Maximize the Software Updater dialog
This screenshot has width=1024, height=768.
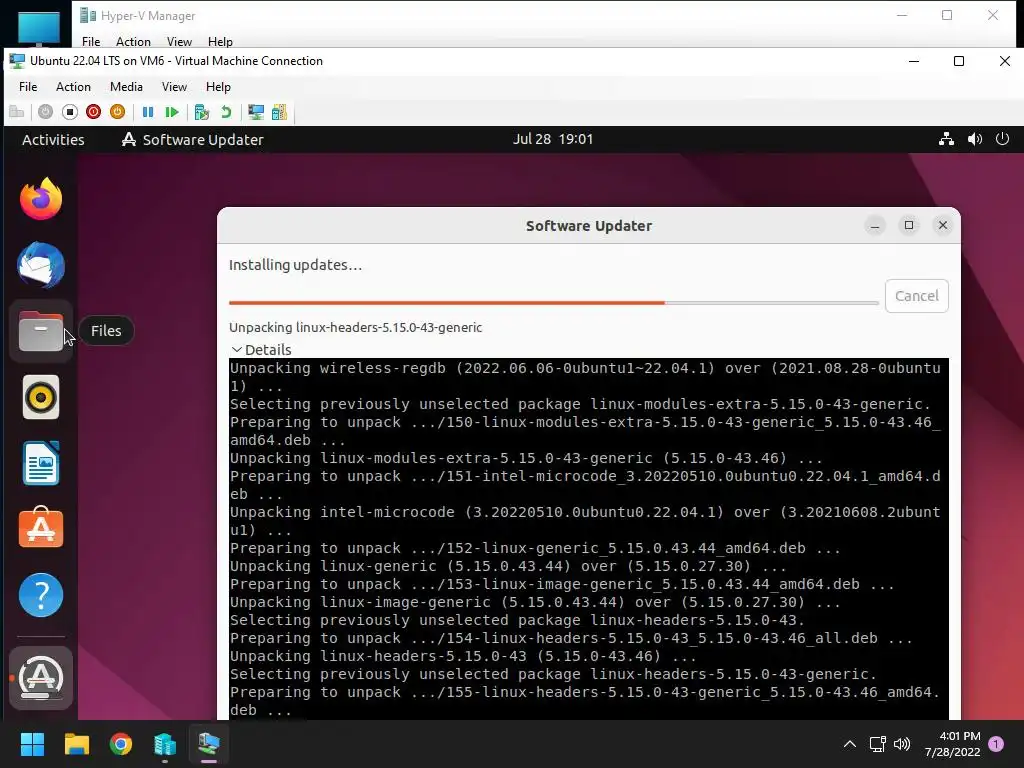[x=908, y=225]
